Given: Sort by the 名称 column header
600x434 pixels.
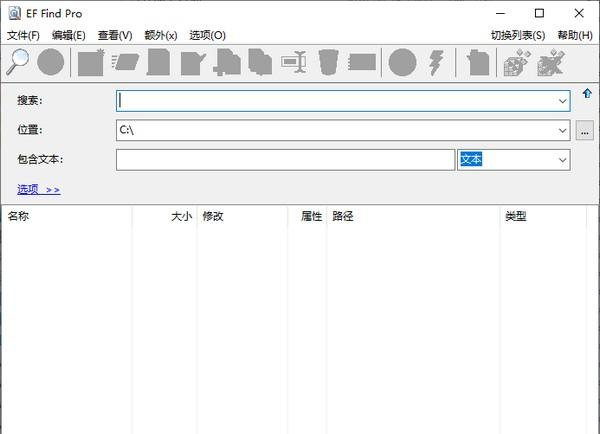Looking at the screenshot, I should pyautogui.click(x=67, y=216).
